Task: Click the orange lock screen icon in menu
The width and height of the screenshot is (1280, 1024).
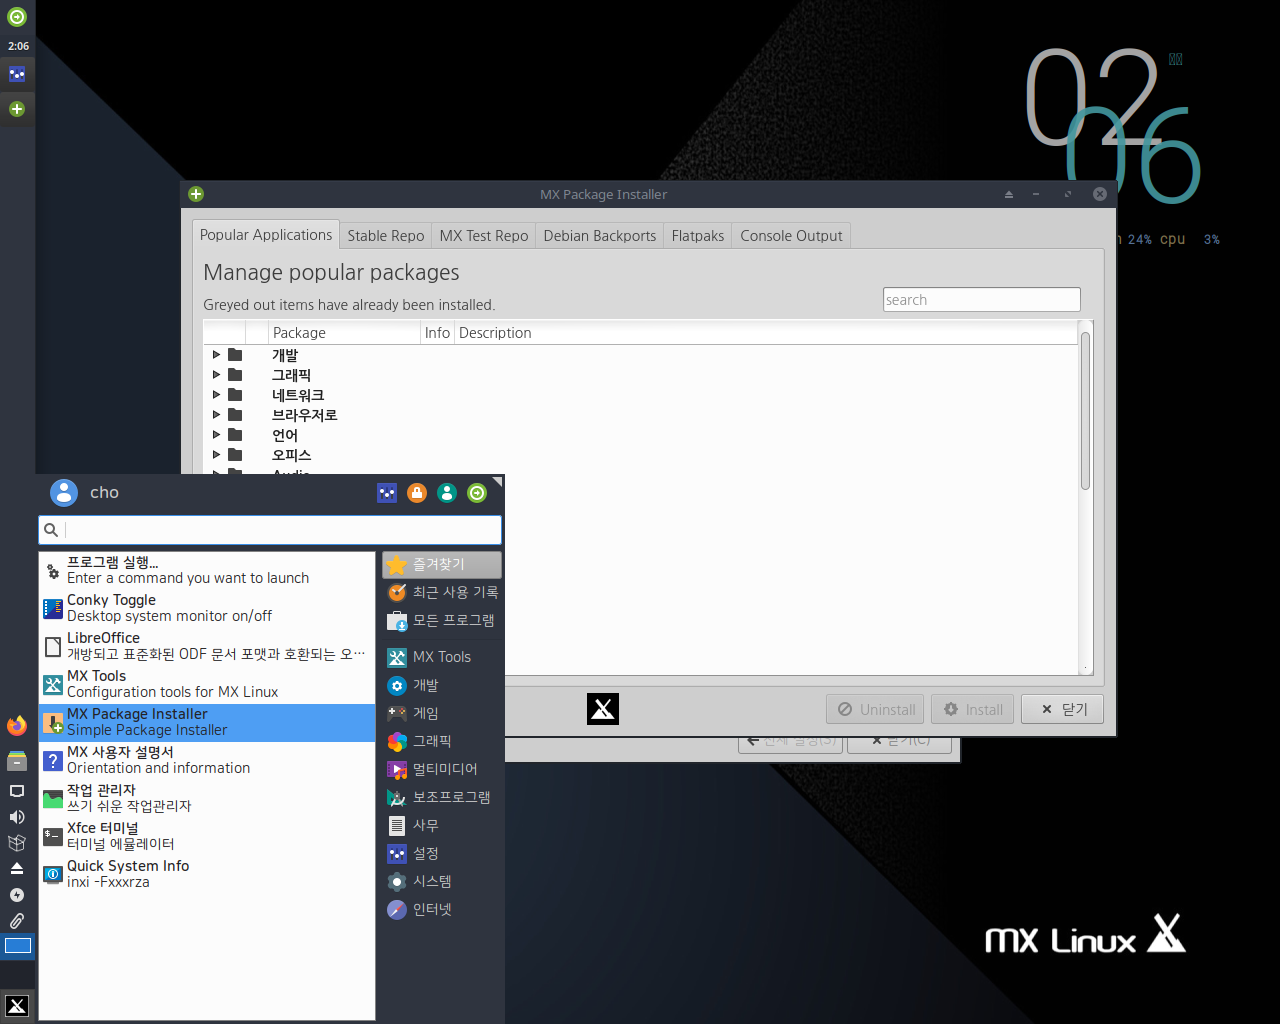Action: [417, 493]
